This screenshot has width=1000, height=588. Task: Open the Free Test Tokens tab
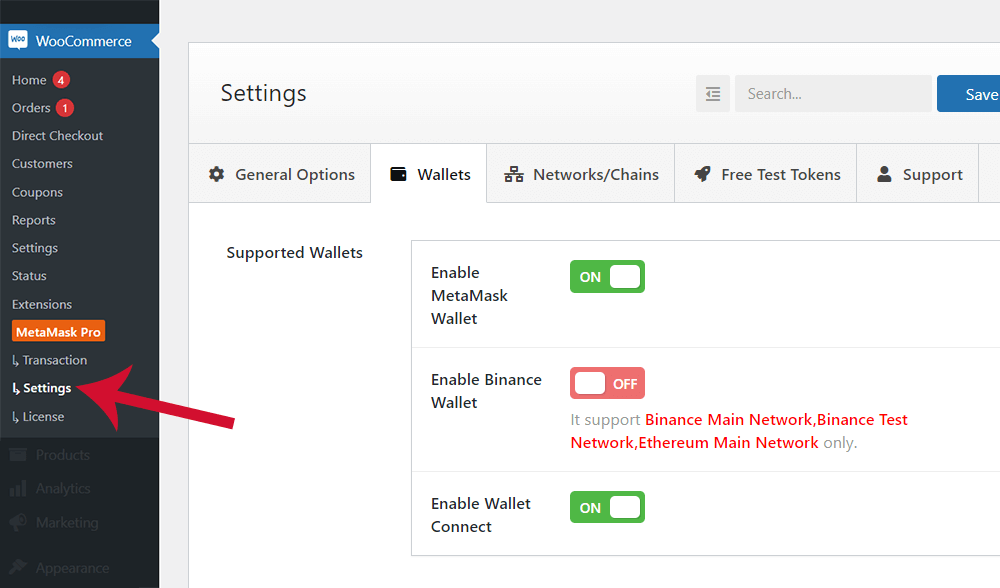tap(765, 173)
